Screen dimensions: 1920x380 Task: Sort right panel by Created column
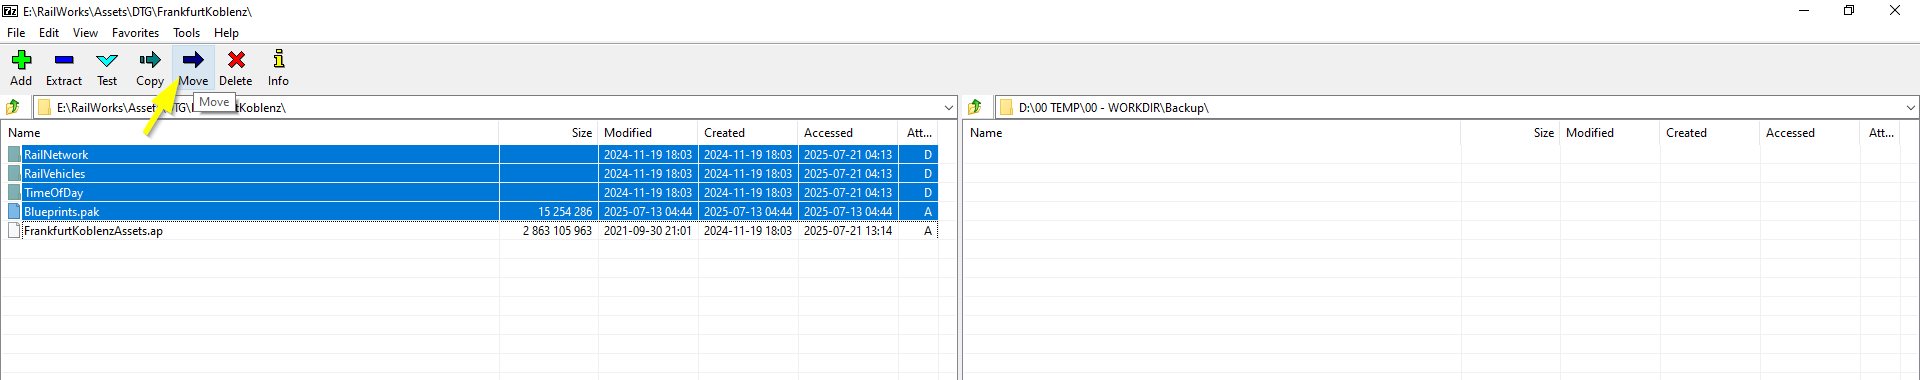coord(1710,133)
